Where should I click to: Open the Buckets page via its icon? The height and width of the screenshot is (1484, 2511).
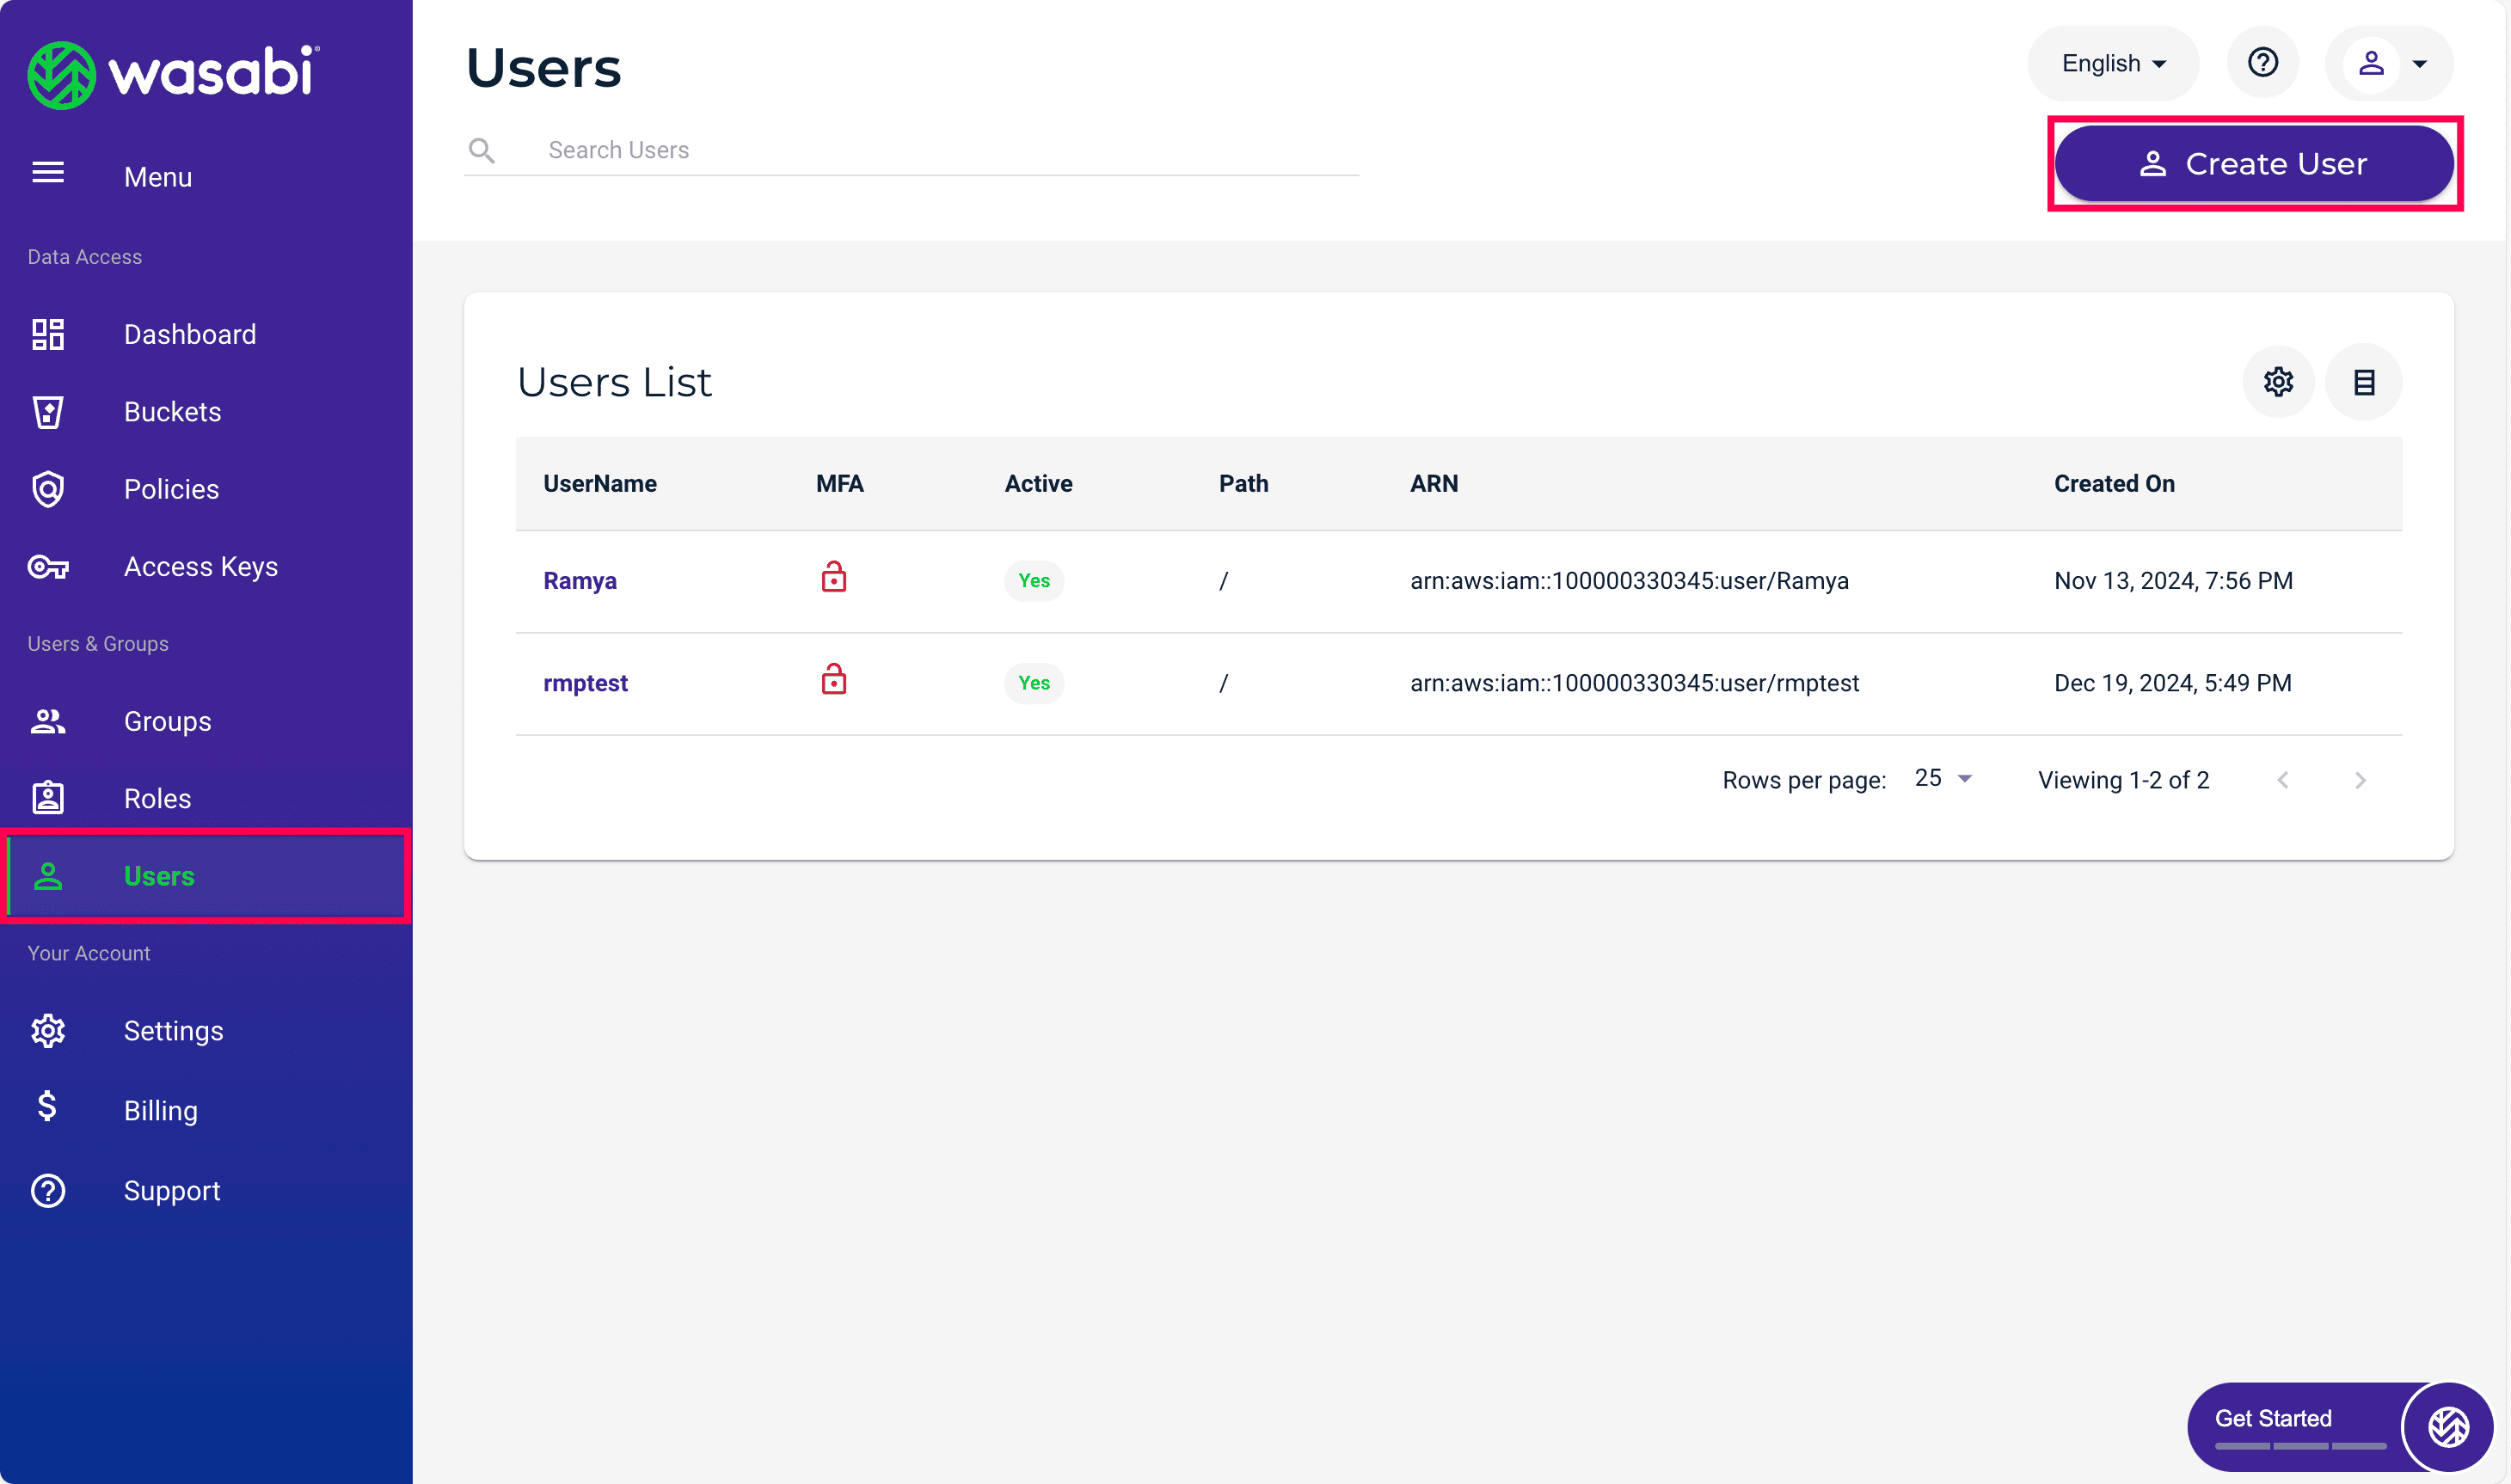pyautogui.click(x=47, y=412)
